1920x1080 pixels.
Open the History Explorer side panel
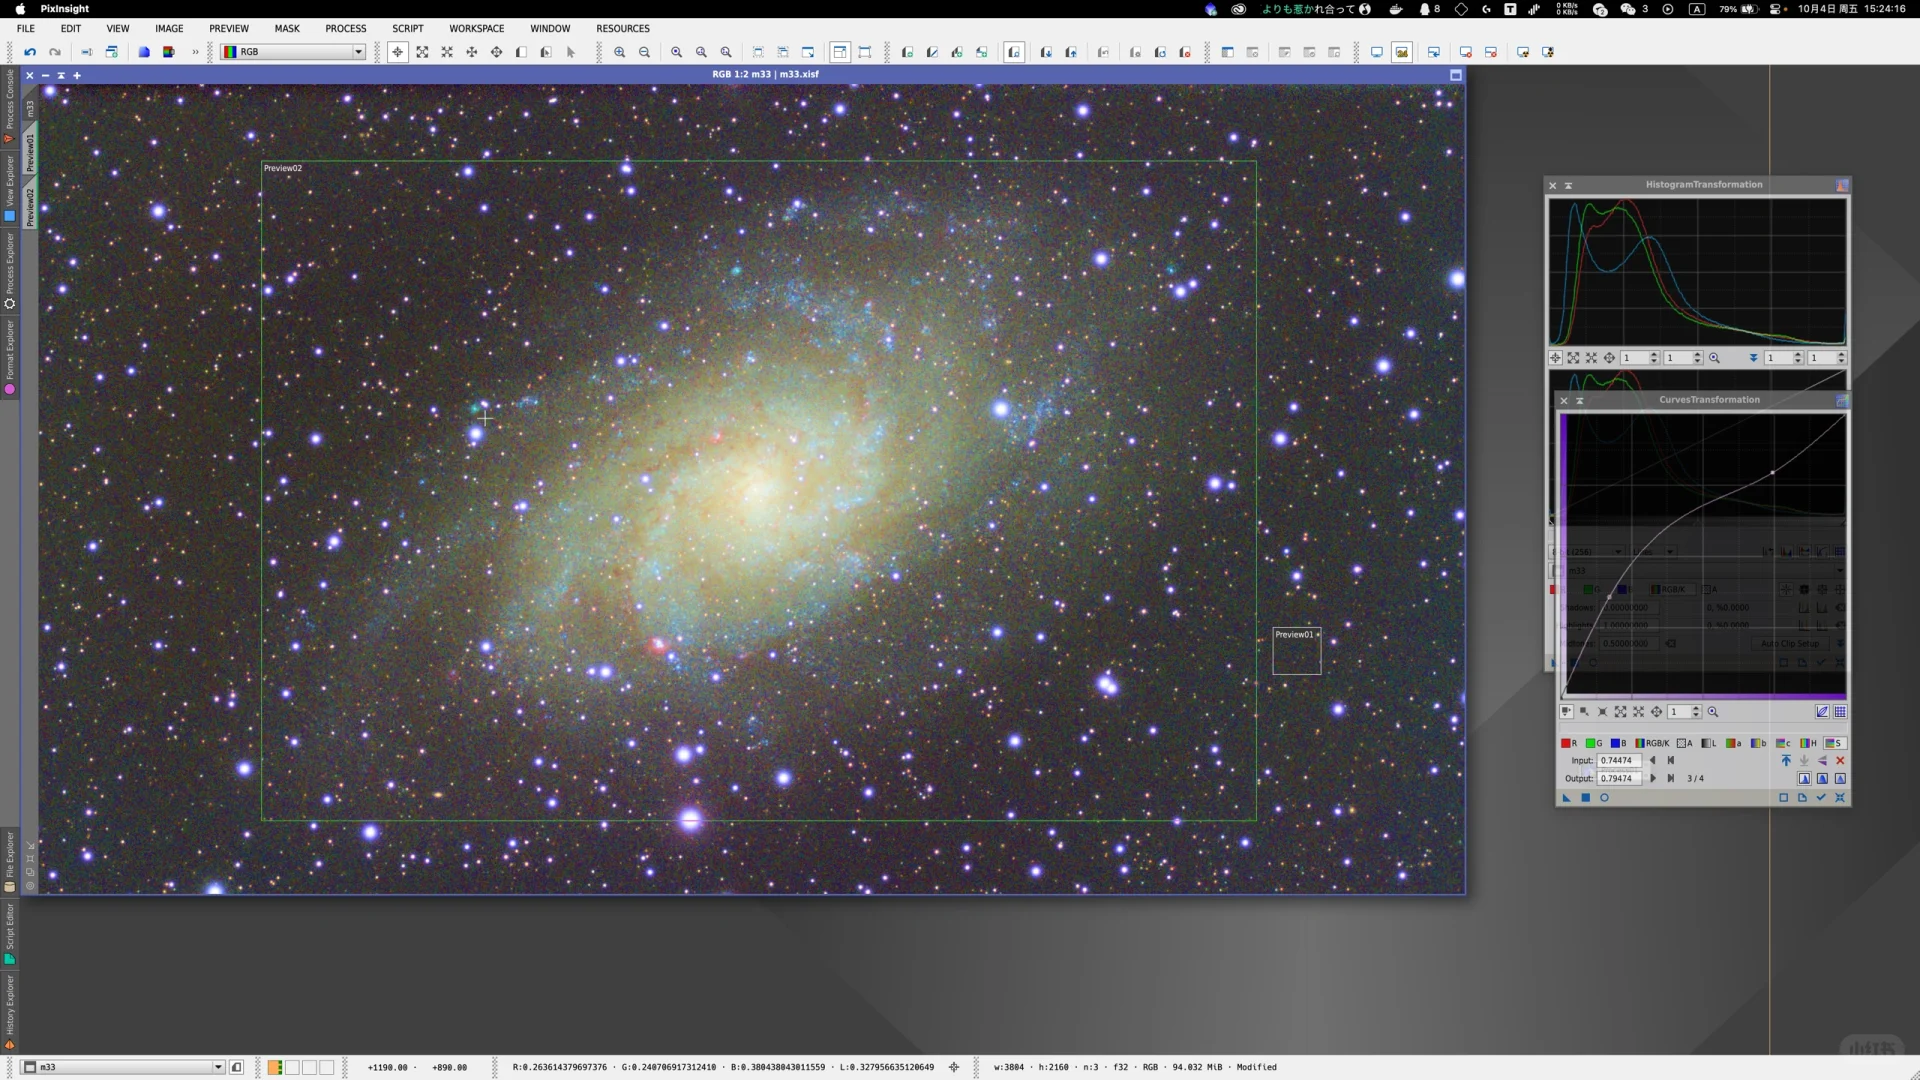pyautogui.click(x=10, y=1012)
